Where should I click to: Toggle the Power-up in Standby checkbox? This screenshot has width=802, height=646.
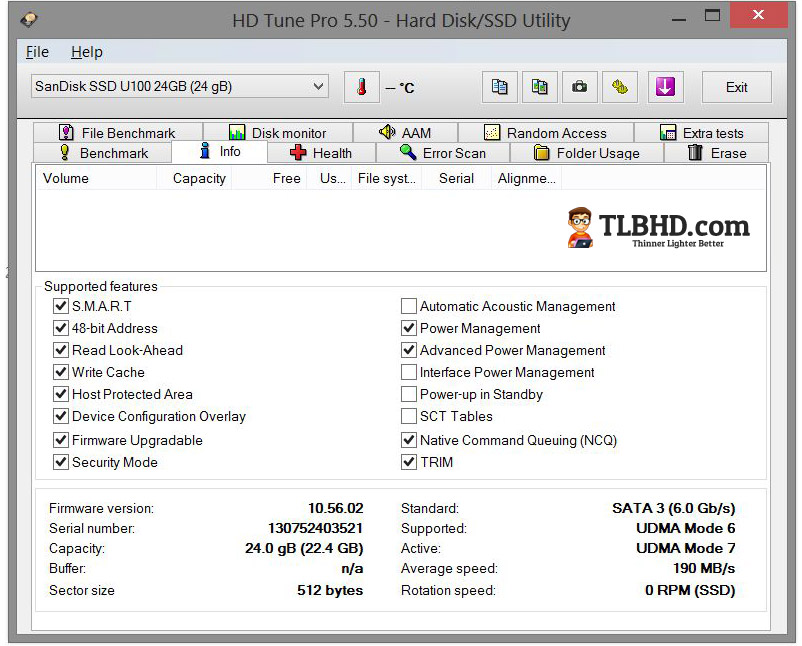408,394
